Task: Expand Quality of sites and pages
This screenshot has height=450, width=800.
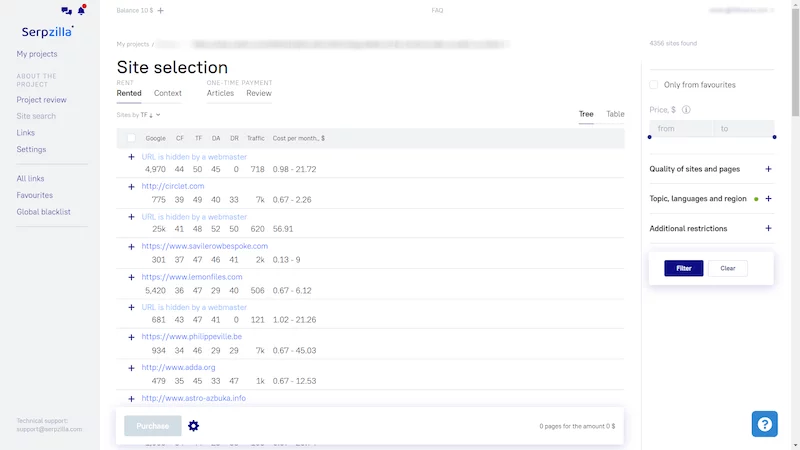Action: tap(768, 169)
